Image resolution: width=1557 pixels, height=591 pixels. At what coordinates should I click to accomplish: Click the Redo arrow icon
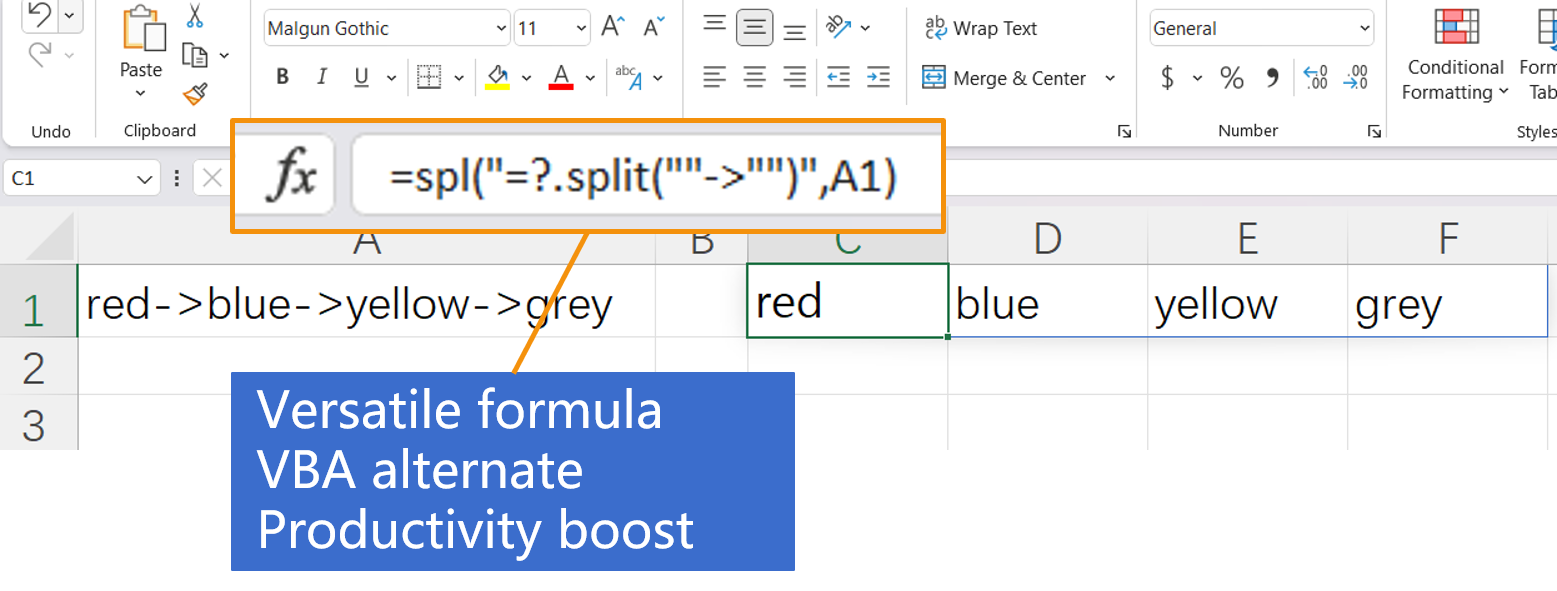tap(41, 54)
